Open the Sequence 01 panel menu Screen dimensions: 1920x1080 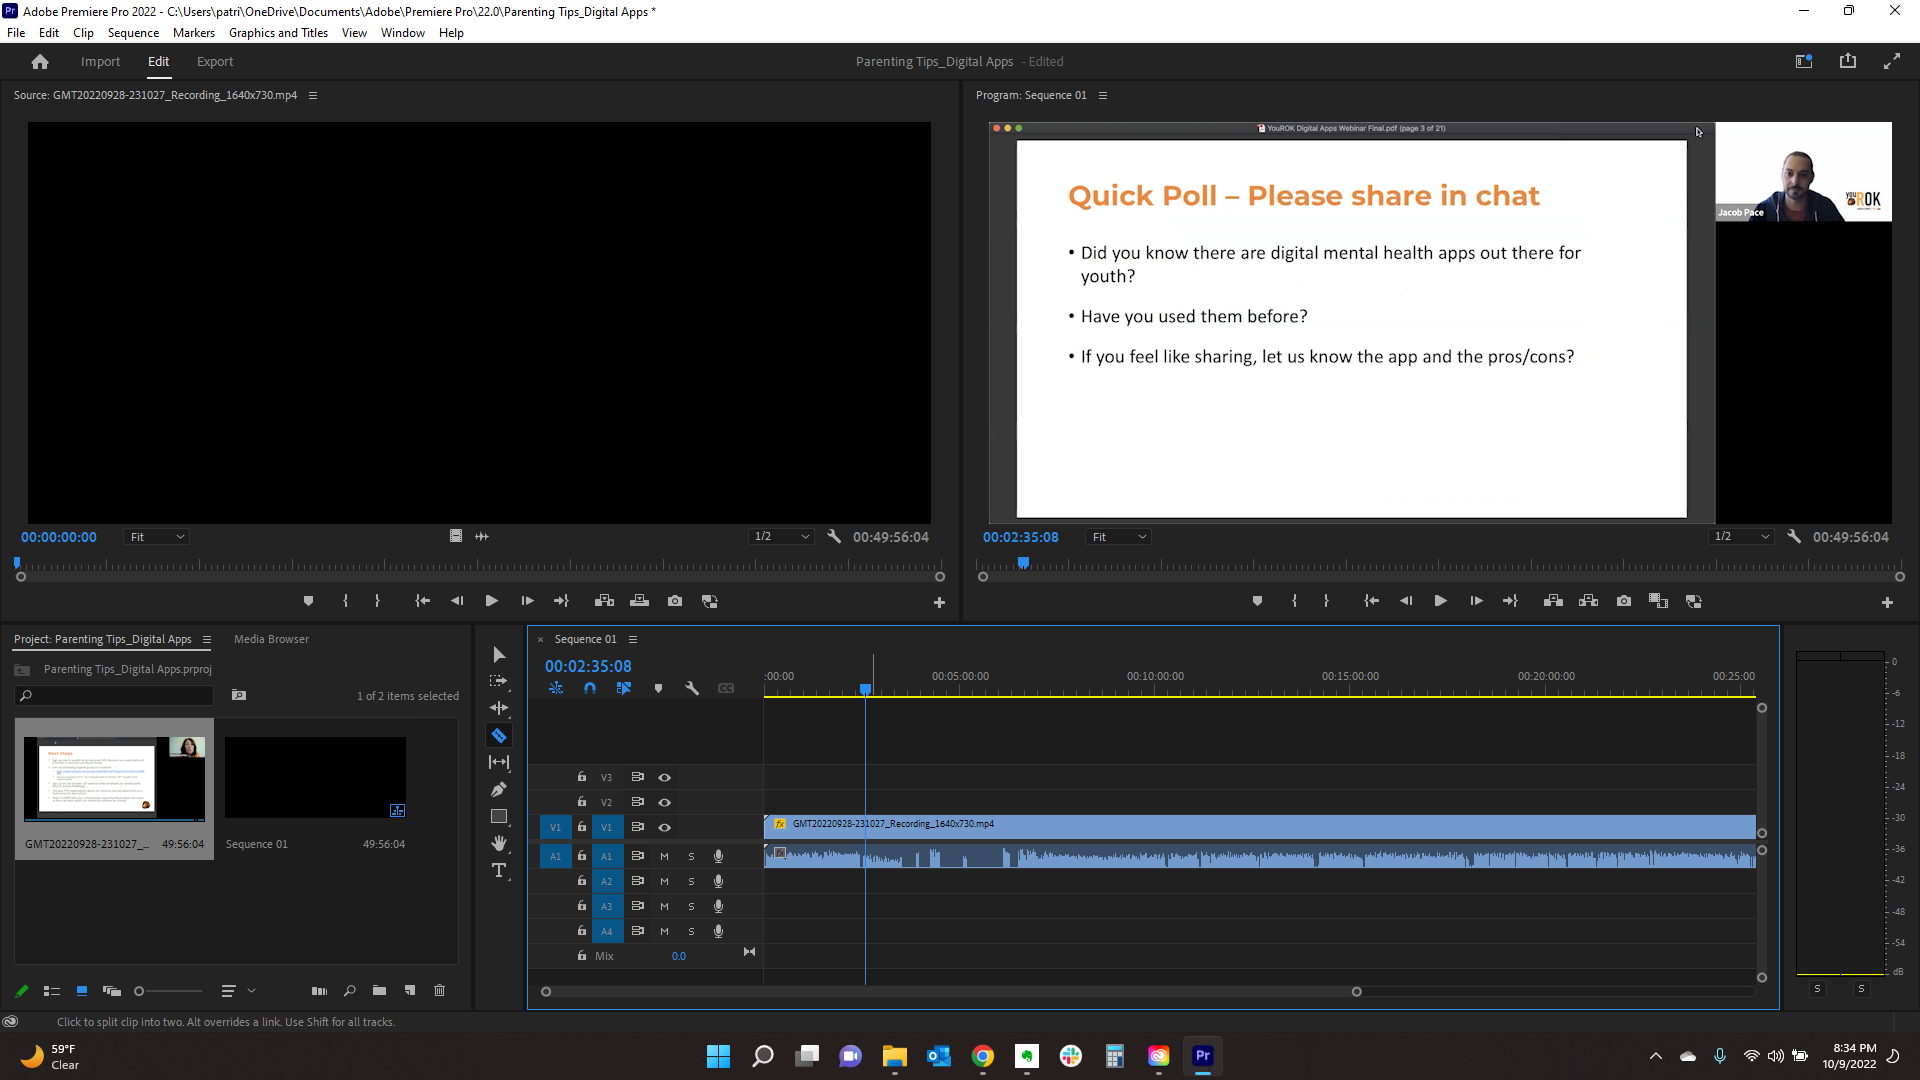[x=633, y=638]
